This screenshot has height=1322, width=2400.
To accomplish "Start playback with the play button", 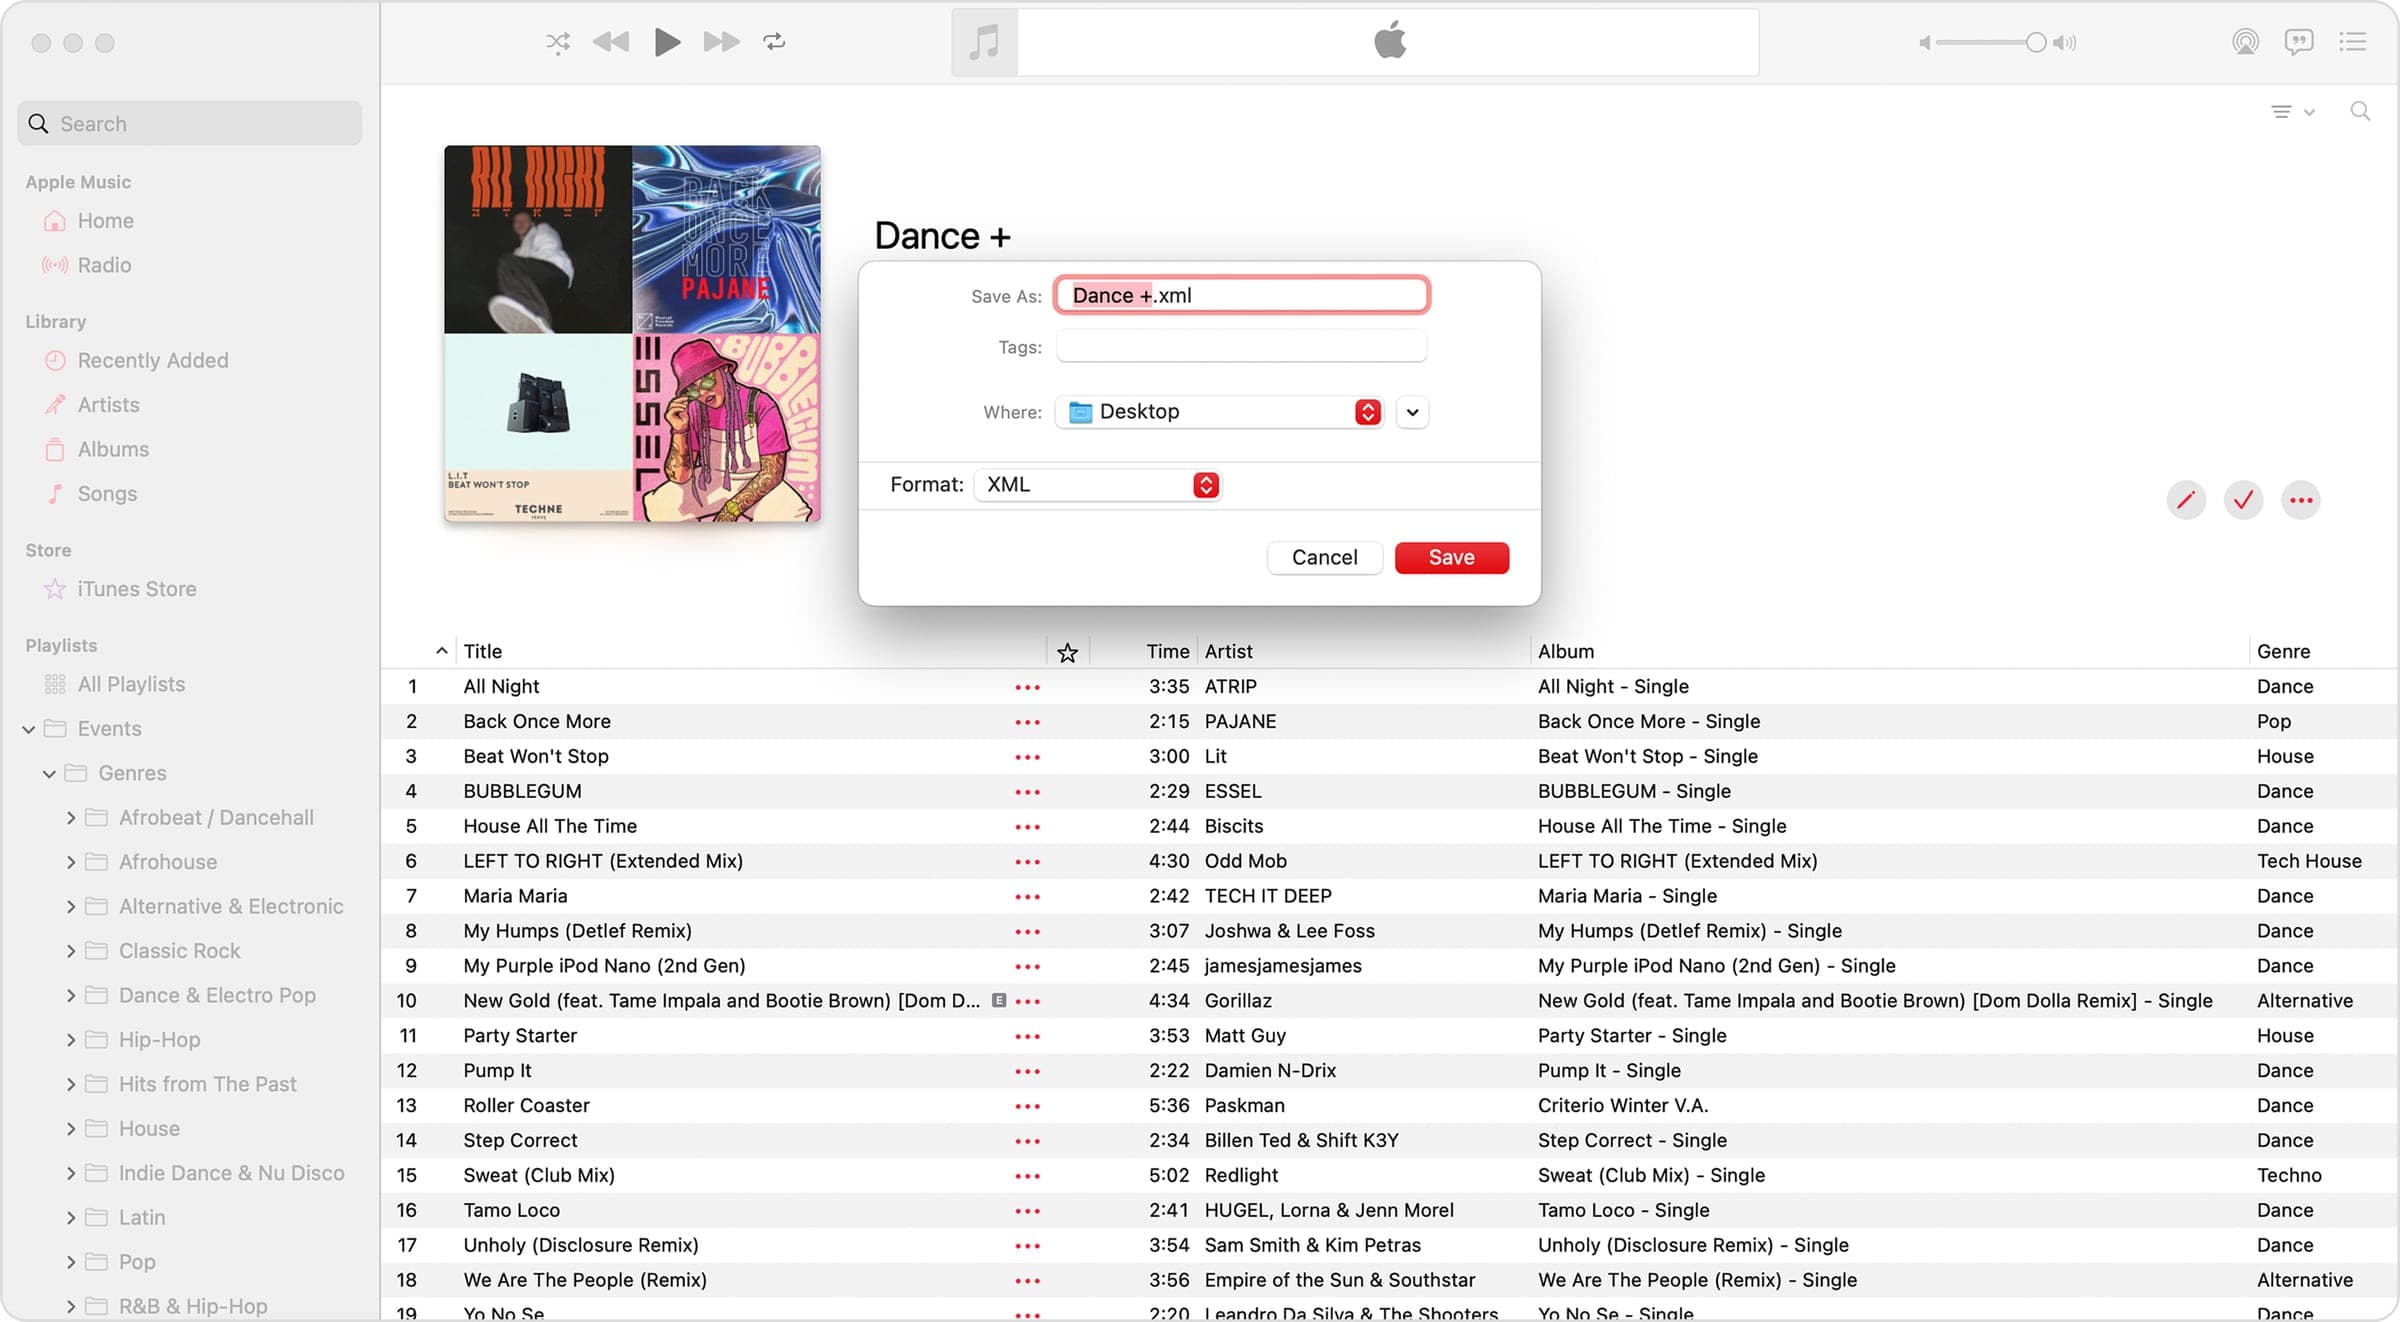I will (667, 42).
